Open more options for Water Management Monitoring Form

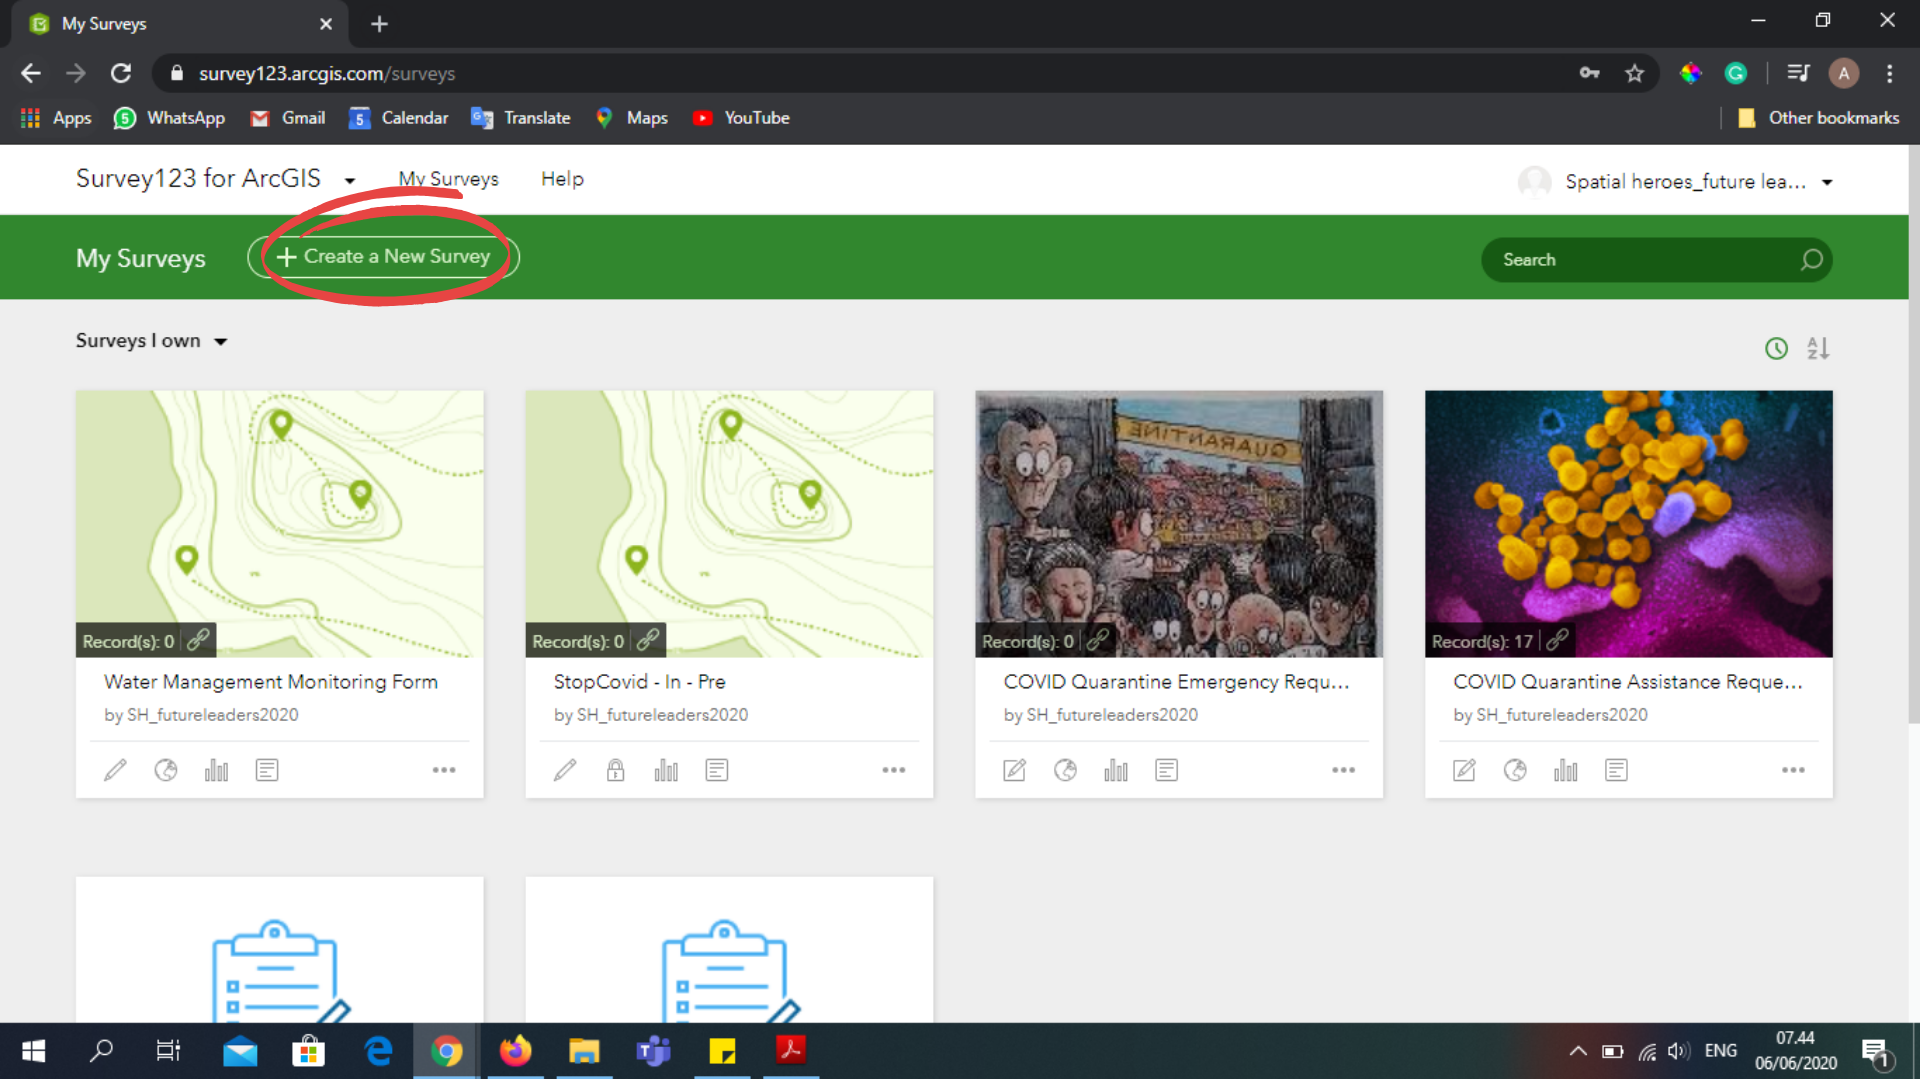click(x=444, y=770)
